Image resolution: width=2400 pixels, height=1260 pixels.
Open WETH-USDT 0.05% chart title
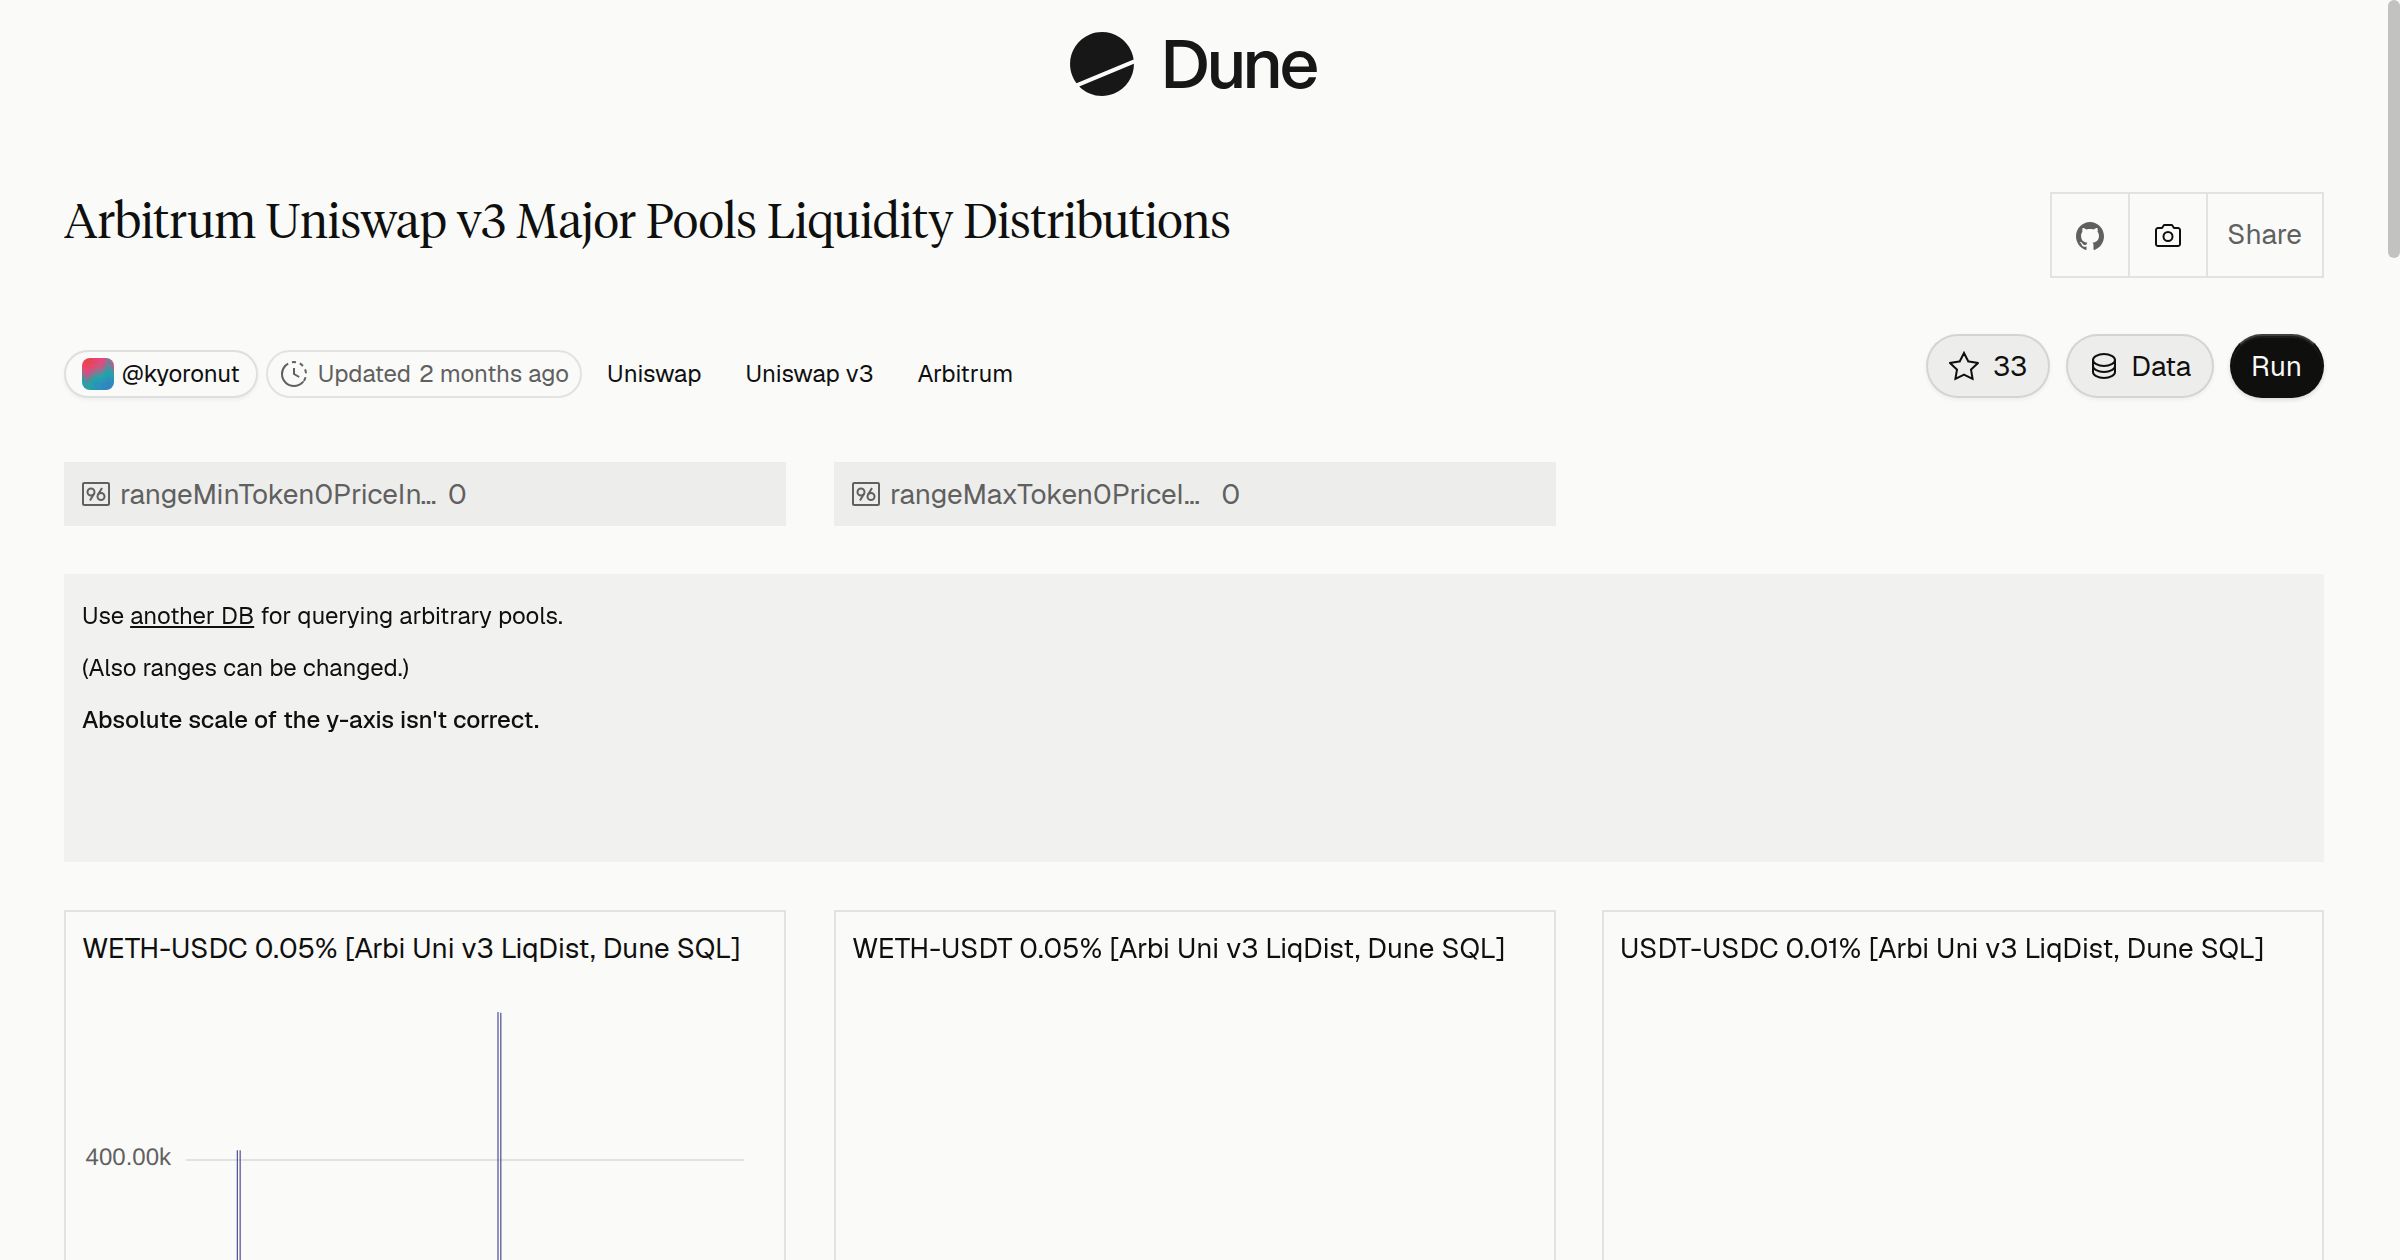pos(1178,948)
